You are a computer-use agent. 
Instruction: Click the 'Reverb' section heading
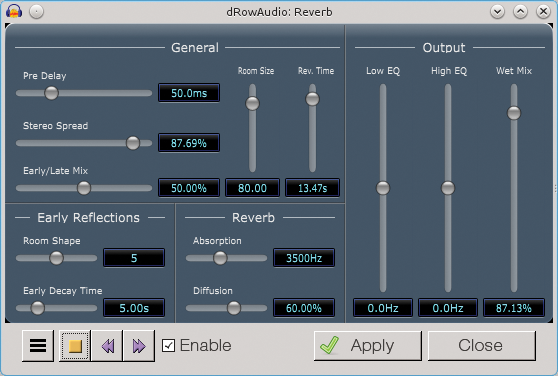[x=253, y=218]
